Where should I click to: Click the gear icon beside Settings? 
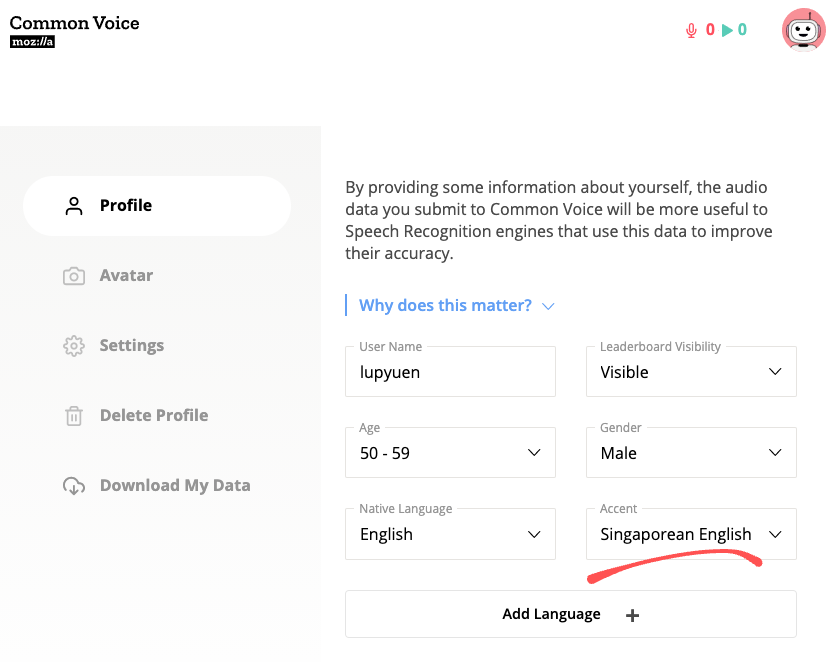pyautogui.click(x=74, y=346)
